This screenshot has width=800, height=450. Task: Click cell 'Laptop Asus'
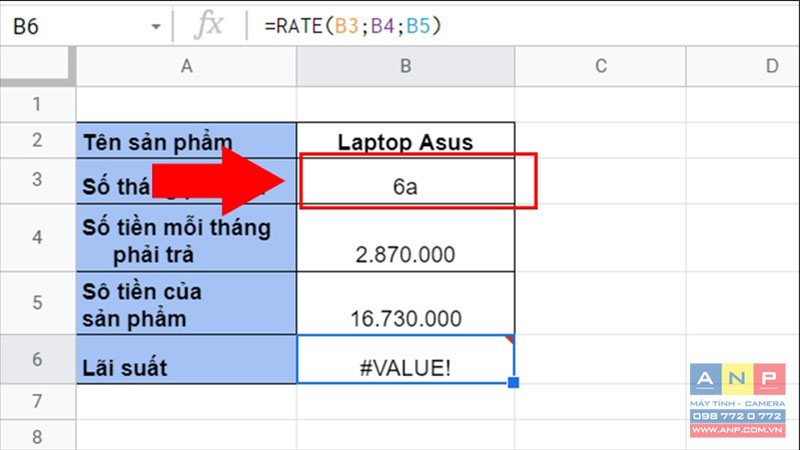pyautogui.click(x=406, y=140)
